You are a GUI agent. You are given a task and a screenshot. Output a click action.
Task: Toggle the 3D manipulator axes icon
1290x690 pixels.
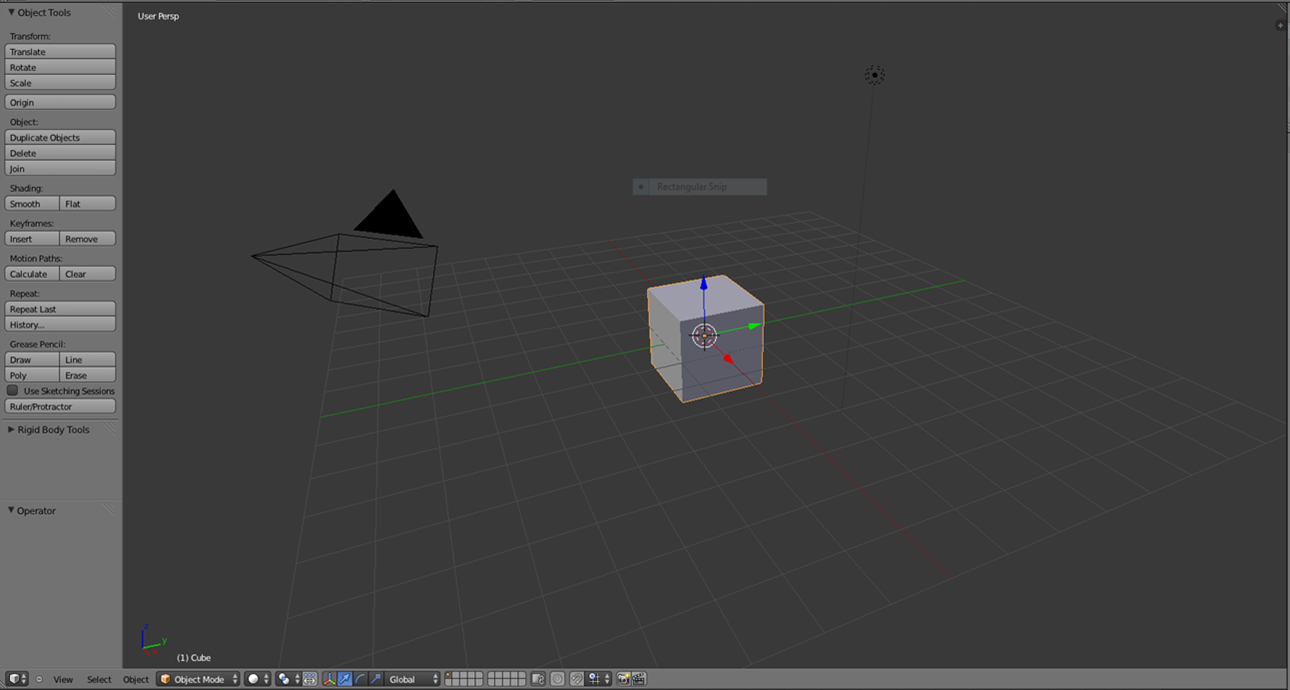(329, 679)
